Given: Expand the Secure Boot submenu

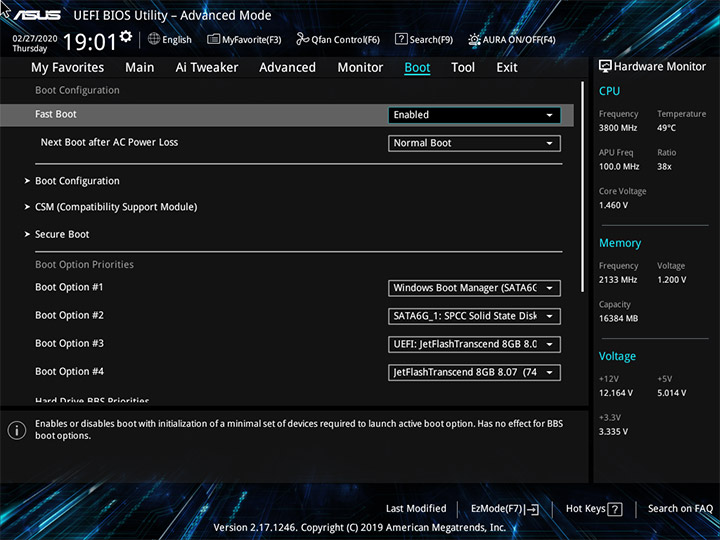Looking at the screenshot, I should point(62,234).
